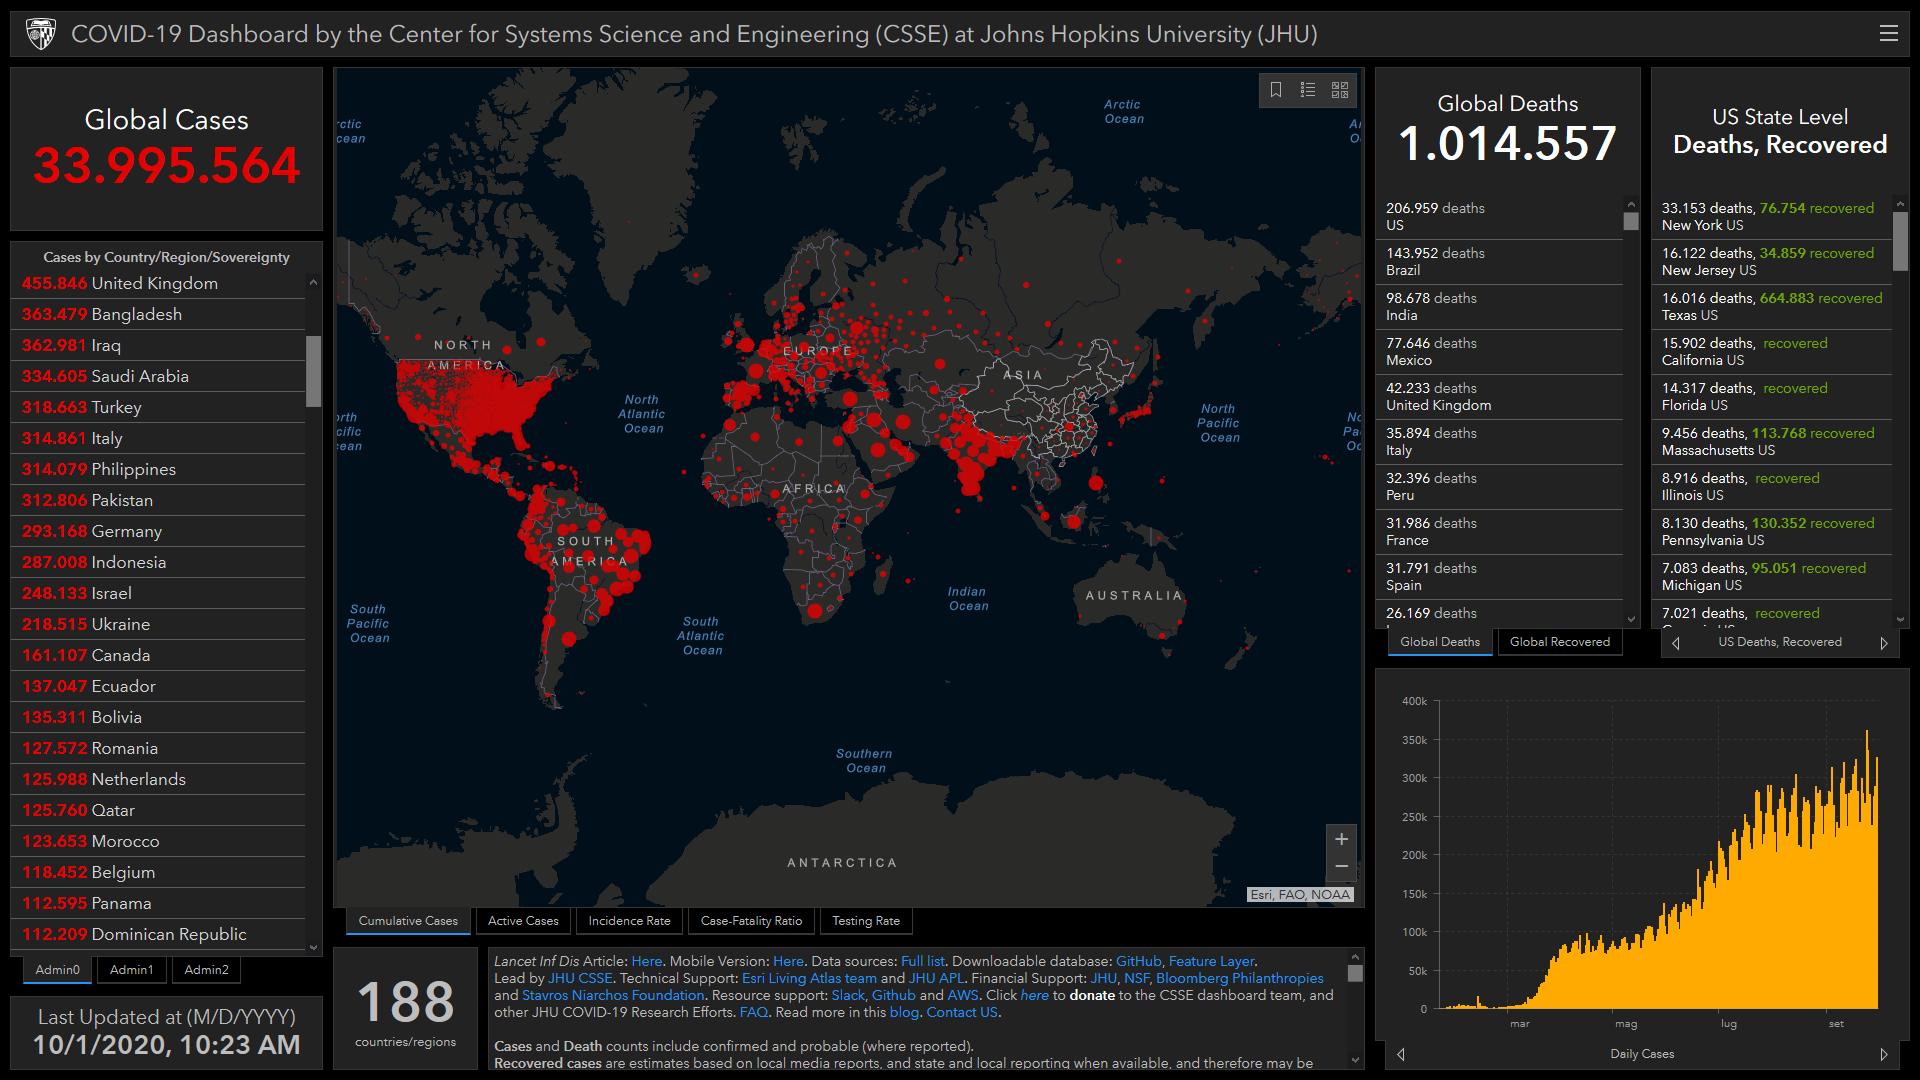The width and height of the screenshot is (1920, 1080).
Task: Click the Esri, FAO, NOAA attribution
Action: pyautogui.click(x=1300, y=894)
